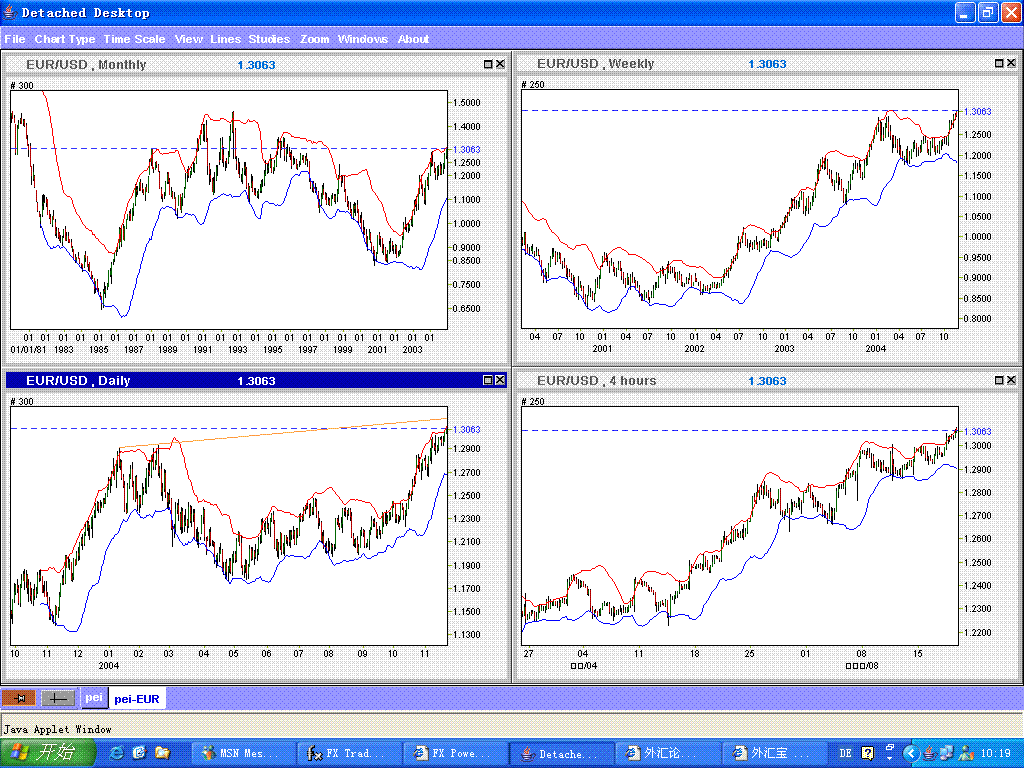Click the # 300 label in Daily chart
1024x768 pixels.
click(x=22, y=402)
